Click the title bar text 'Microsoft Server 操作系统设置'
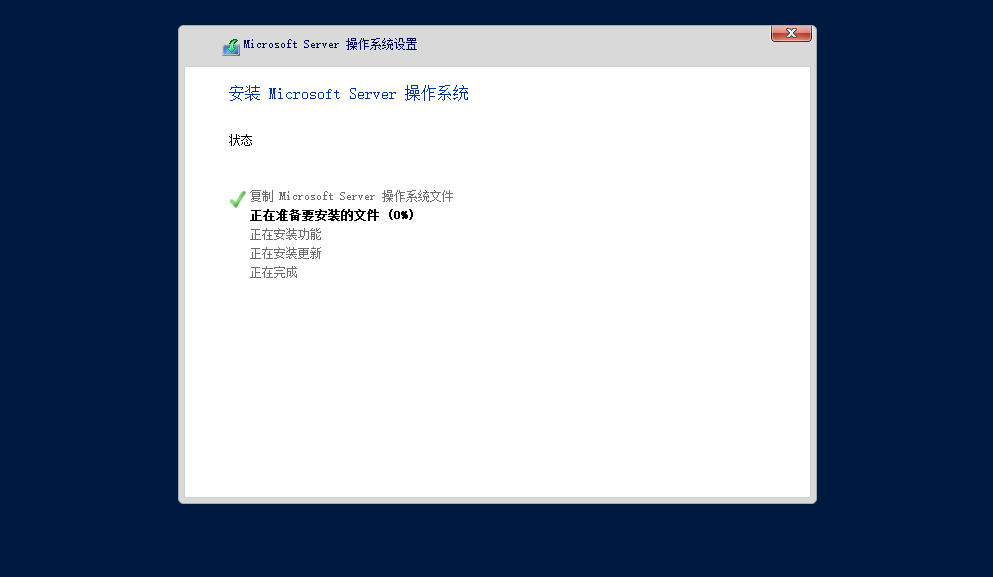This screenshot has width=993, height=577. click(x=331, y=44)
